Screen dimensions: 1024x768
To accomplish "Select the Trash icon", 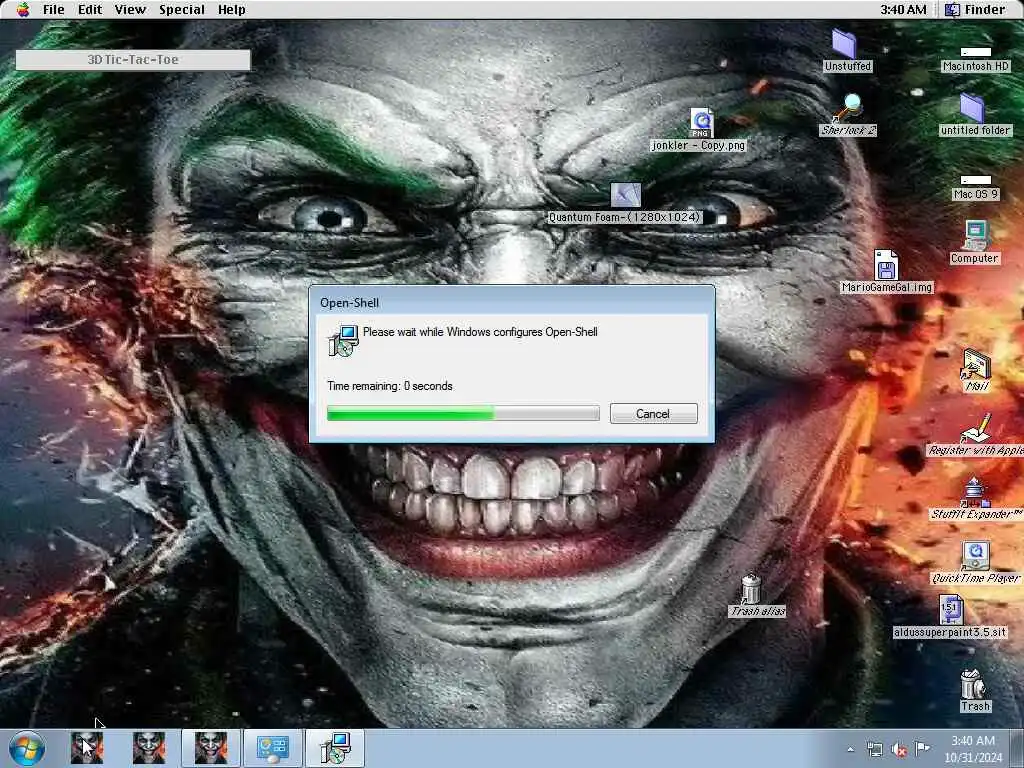I will [x=972, y=684].
